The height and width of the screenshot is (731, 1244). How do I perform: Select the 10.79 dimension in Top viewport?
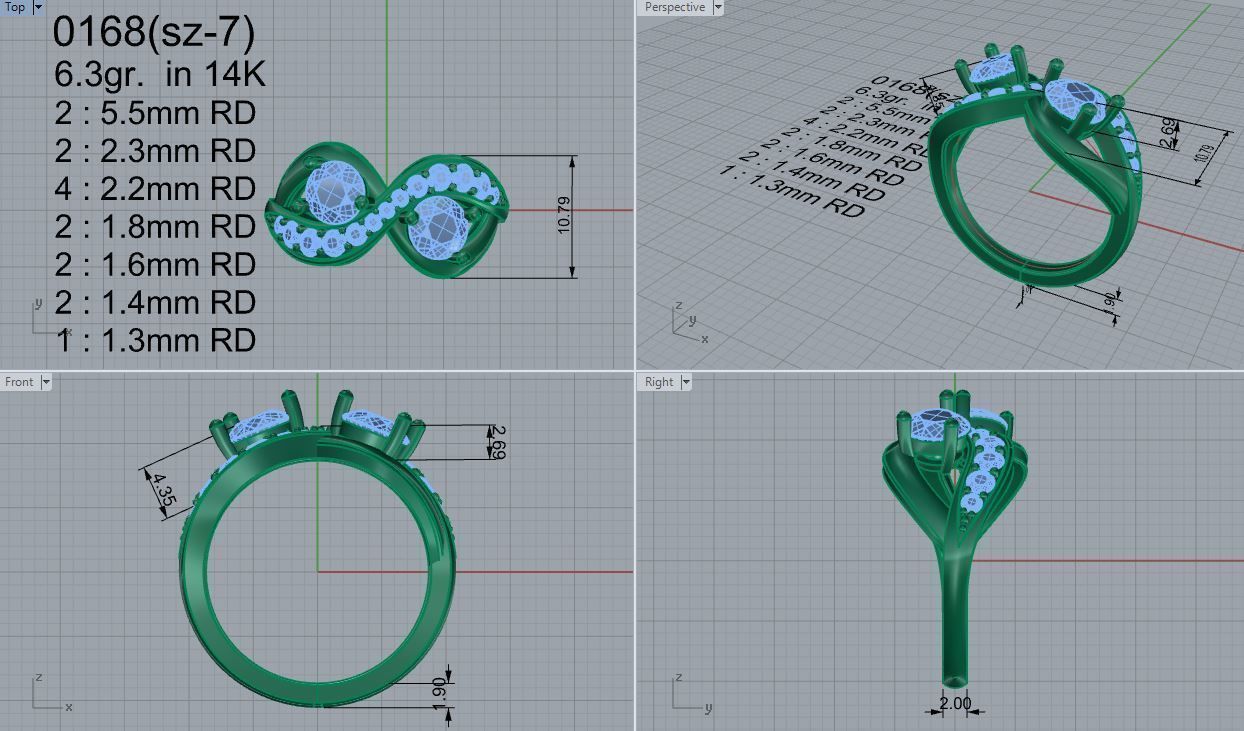click(x=563, y=216)
